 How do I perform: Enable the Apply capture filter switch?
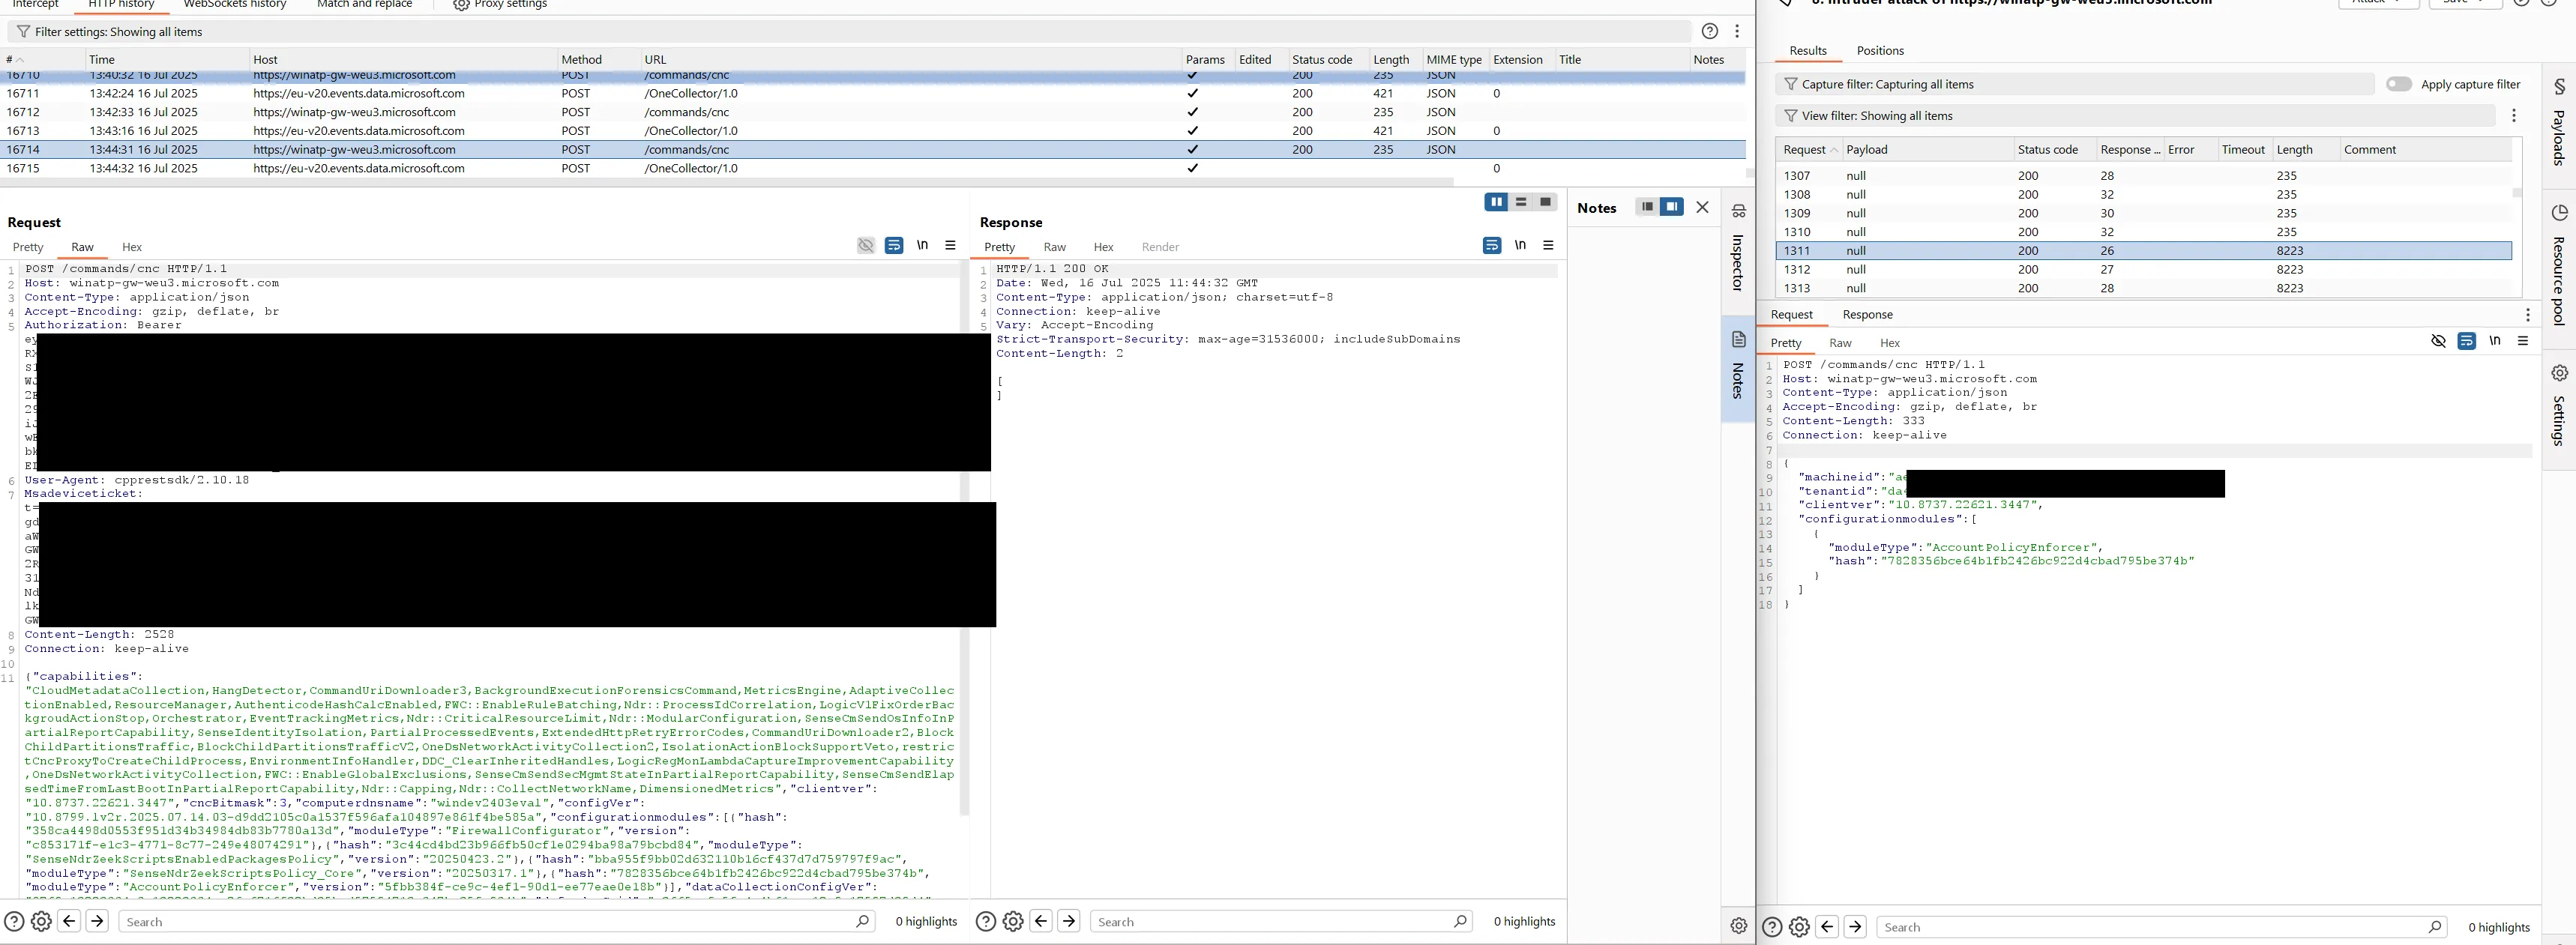[2398, 84]
